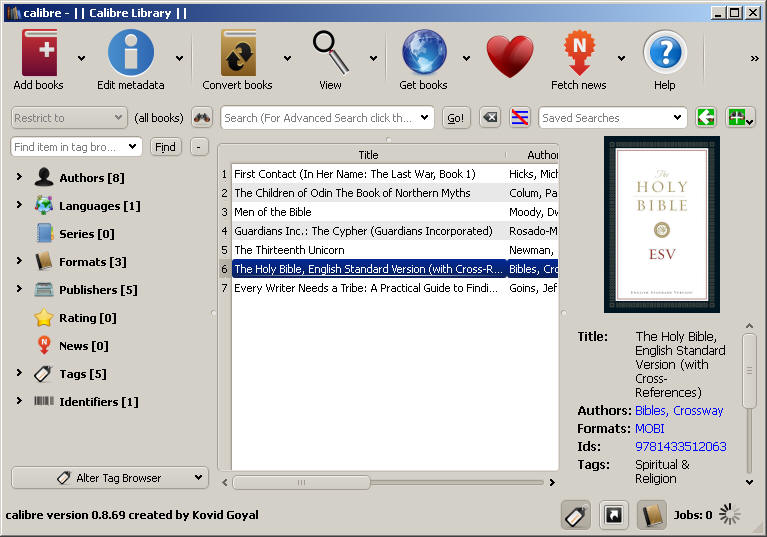The height and width of the screenshot is (537, 767).
Task: Click the green plus save search icon
Action: click(x=739, y=118)
